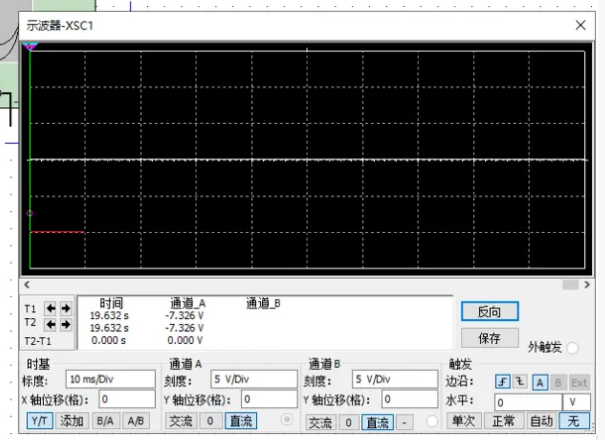Select the 外触发 radio button
This screenshot has height=441, width=605.
click(573, 348)
